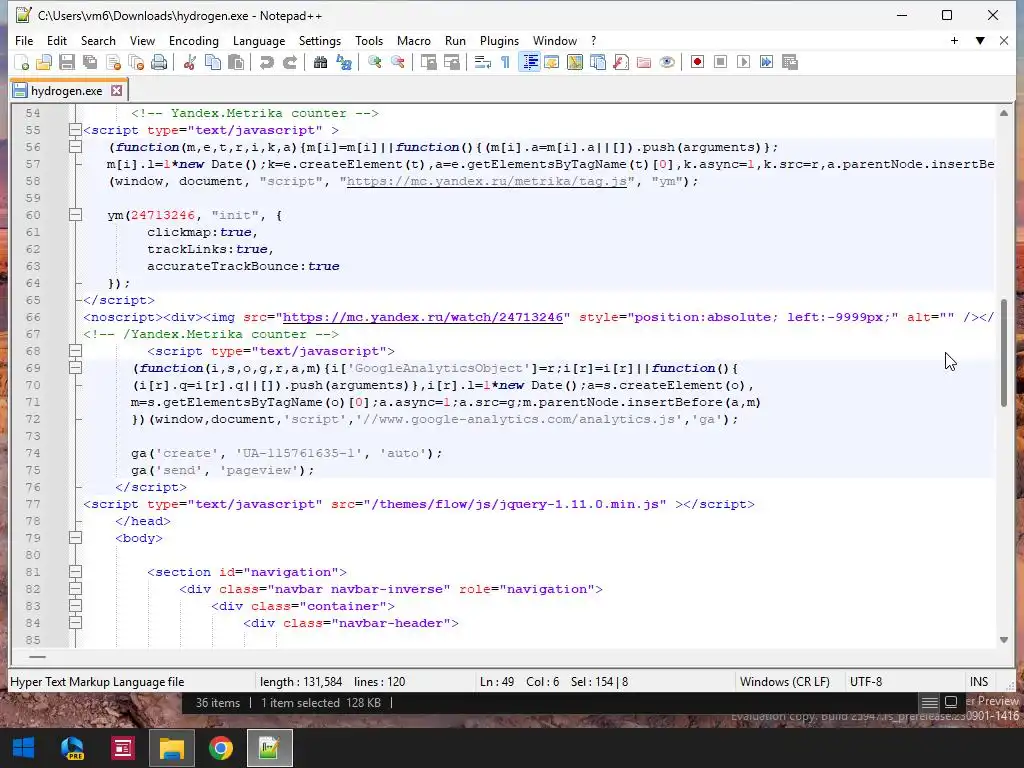Viewport: 1024px width, 768px height.
Task: Create a new document via toolbar icon
Action: pyautogui.click(x=22, y=62)
